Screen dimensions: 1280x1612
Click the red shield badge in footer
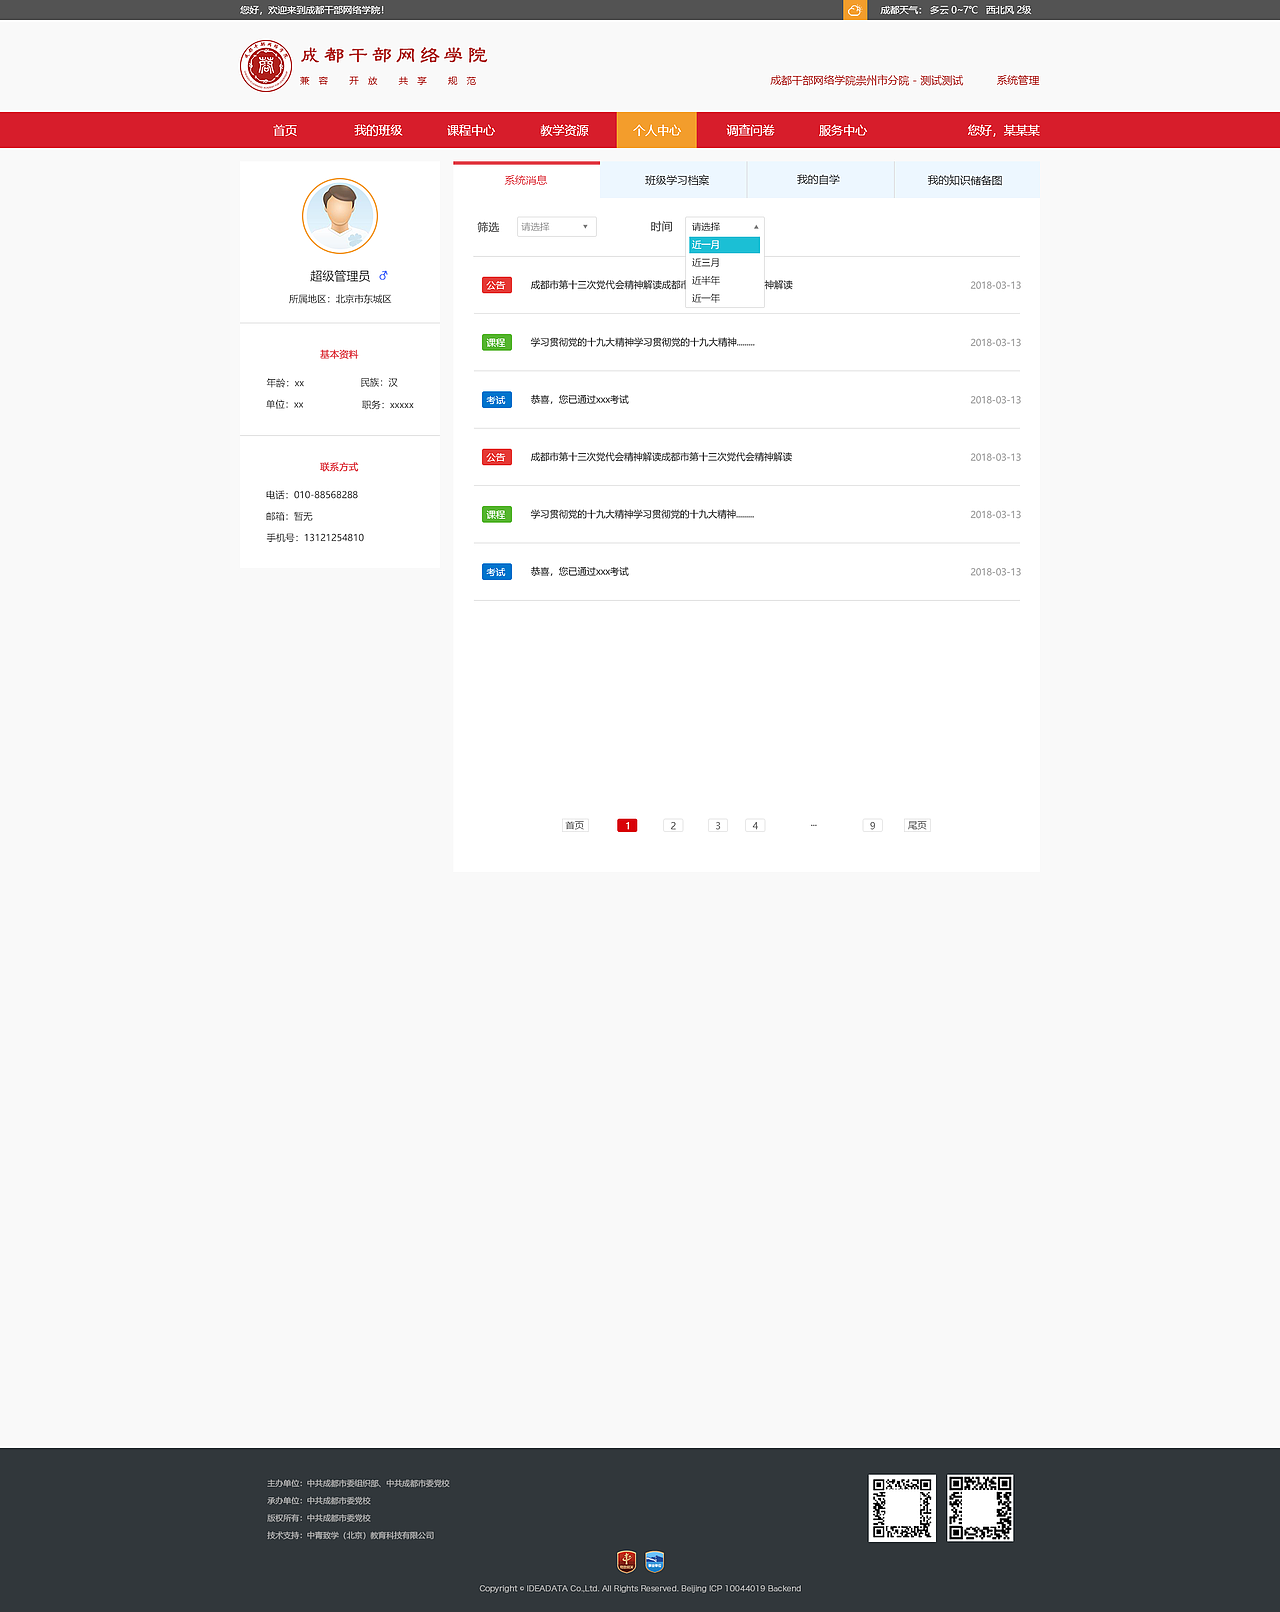pos(627,1561)
